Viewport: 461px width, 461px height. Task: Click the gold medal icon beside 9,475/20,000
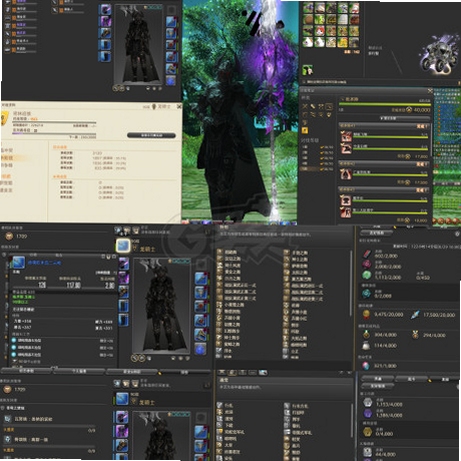366,314
